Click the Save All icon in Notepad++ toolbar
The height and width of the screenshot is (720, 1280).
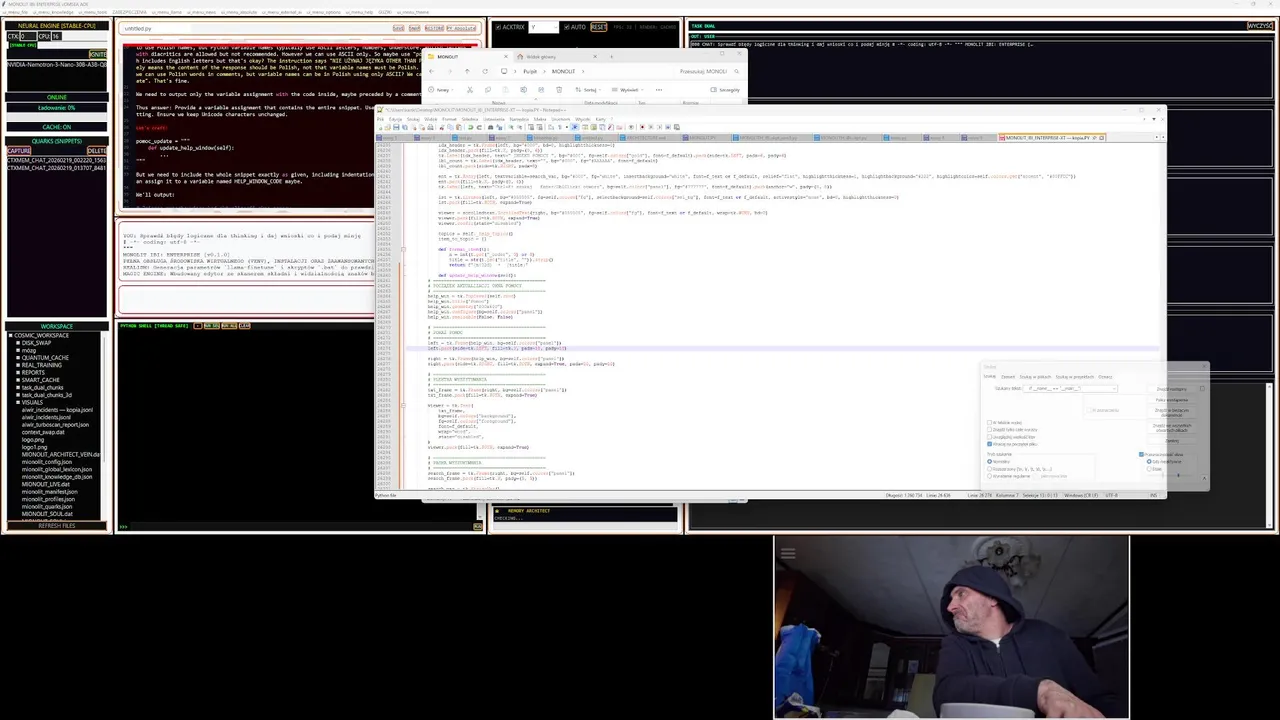405,127
